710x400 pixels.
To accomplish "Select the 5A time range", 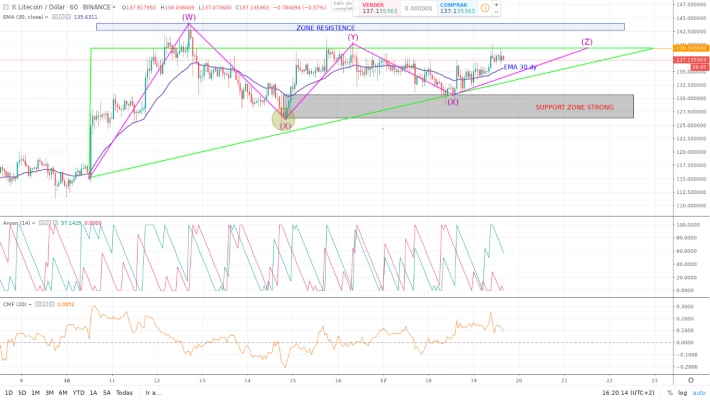I will [x=106, y=393].
